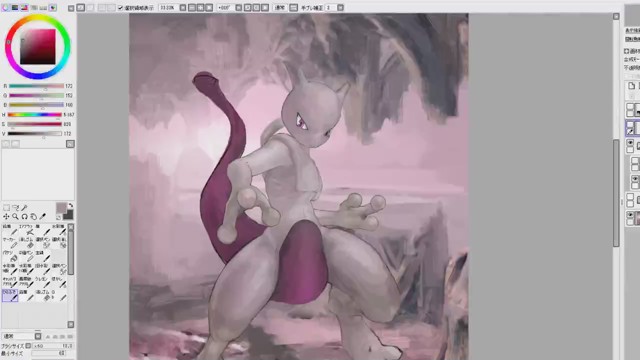The width and height of the screenshot is (640, 360).
Task: Adjust the V value slider
Action: pyautogui.click(x=35, y=133)
